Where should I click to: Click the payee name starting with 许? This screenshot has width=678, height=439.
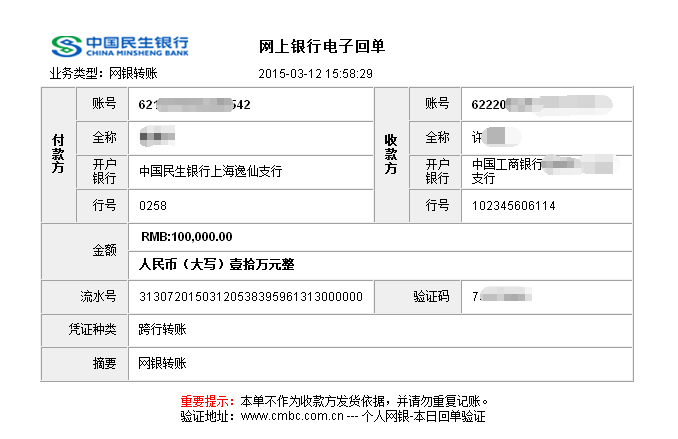[x=496, y=137]
